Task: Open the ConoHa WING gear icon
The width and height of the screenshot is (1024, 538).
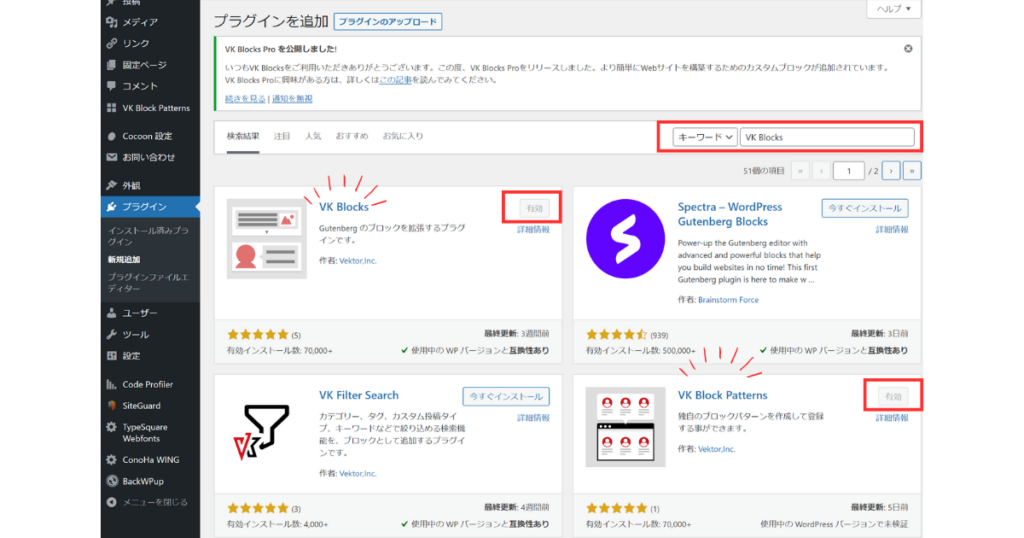Action: (112, 460)
